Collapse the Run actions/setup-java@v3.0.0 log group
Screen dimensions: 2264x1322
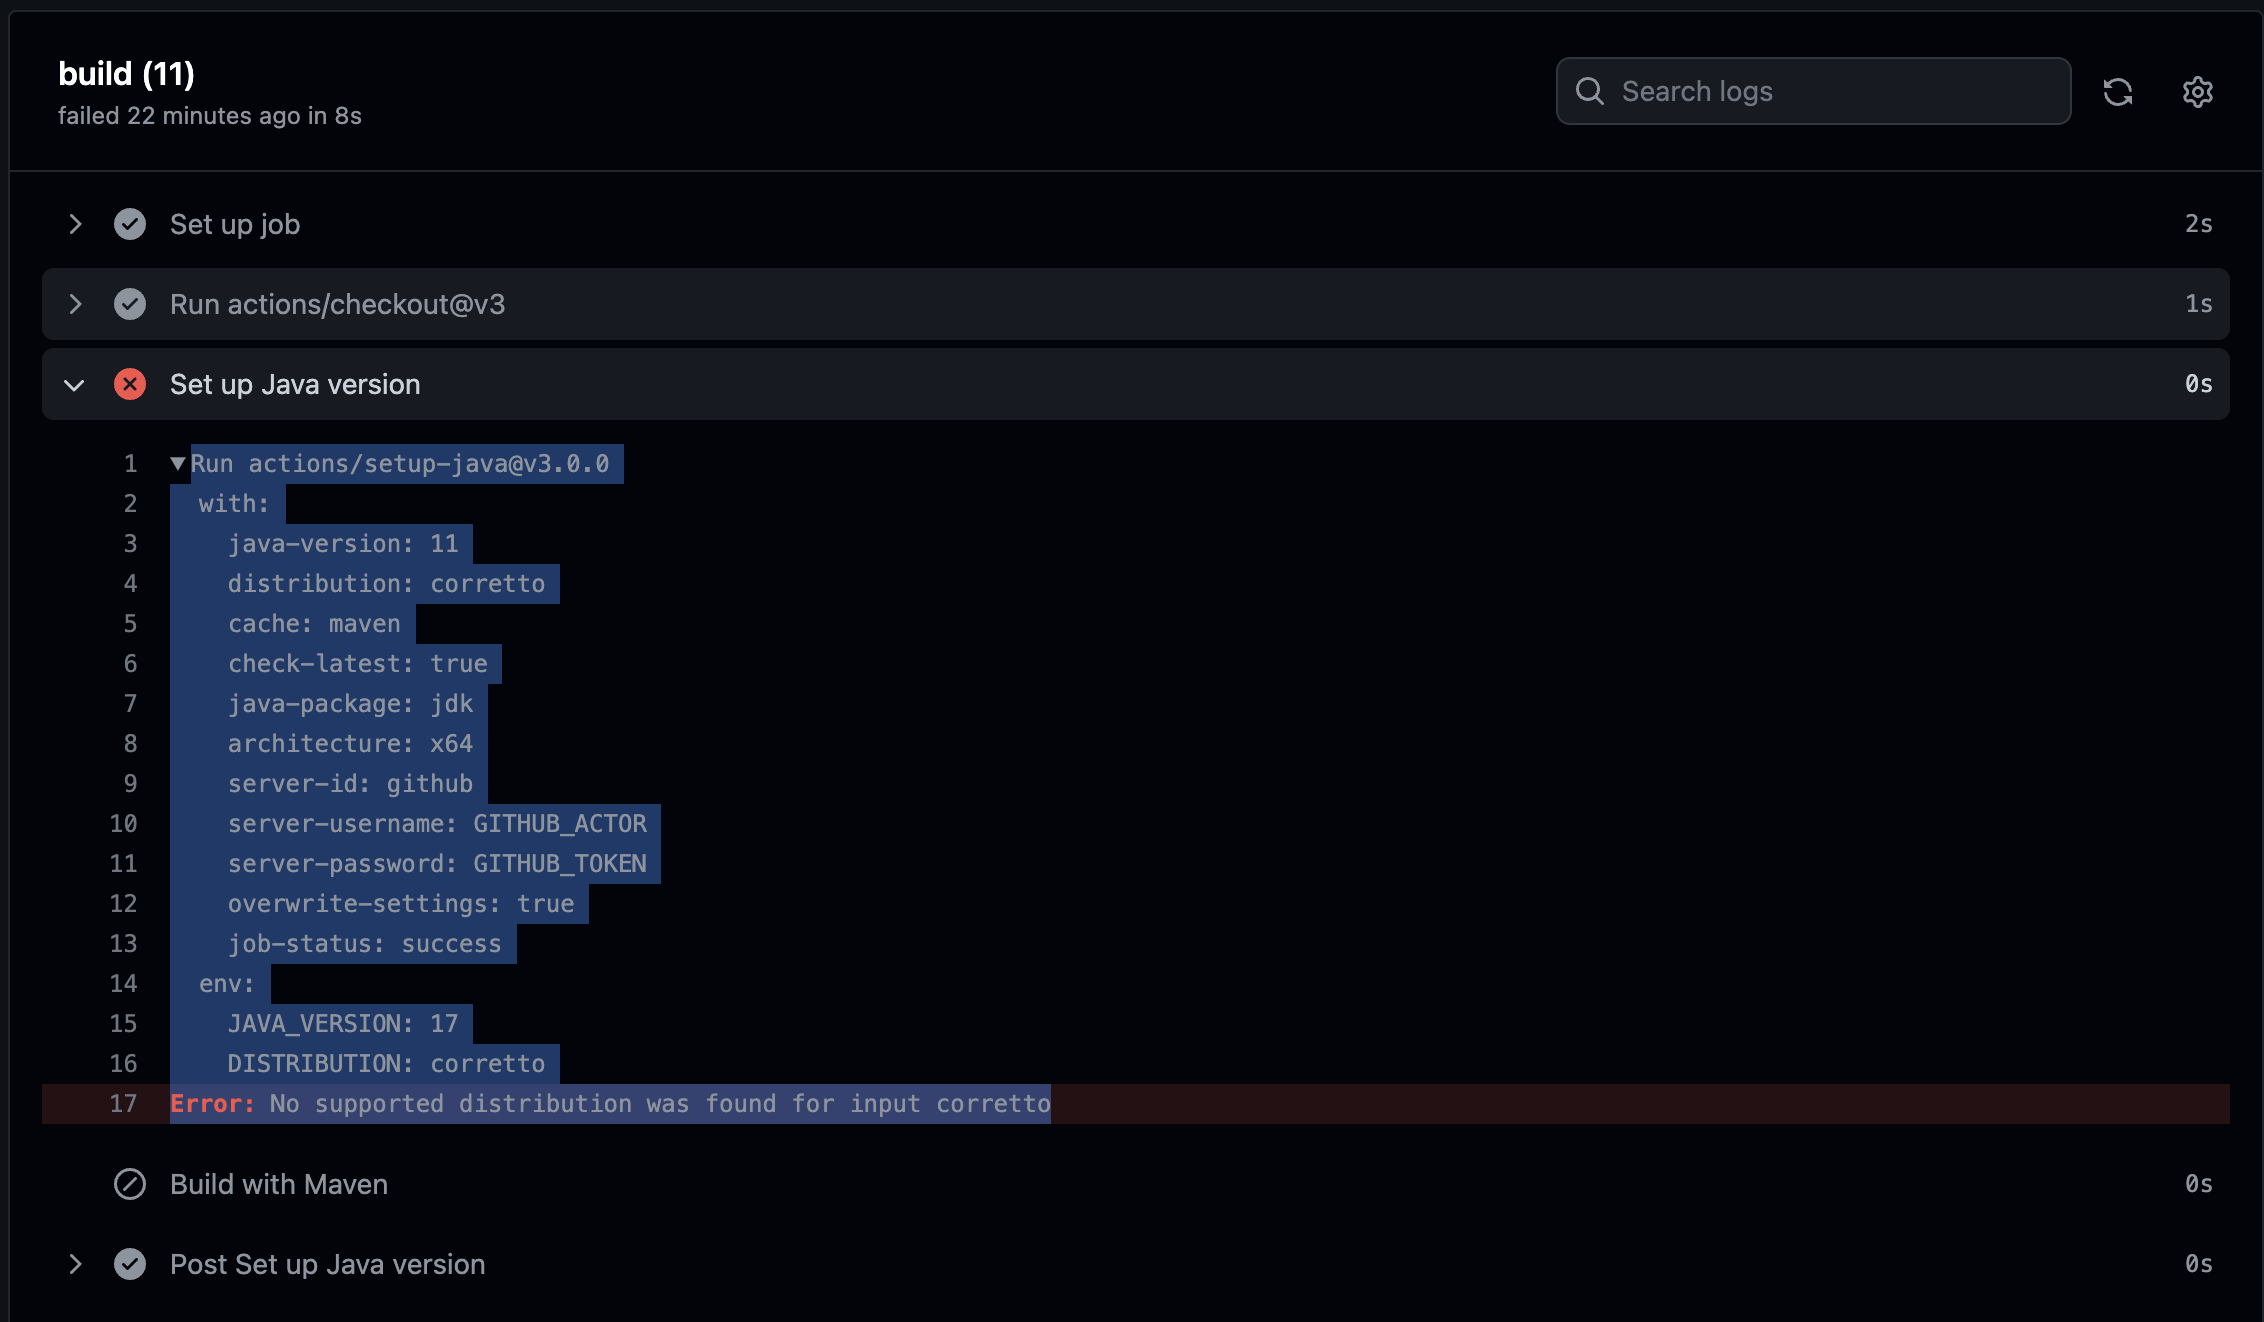(x=179, y=463)
